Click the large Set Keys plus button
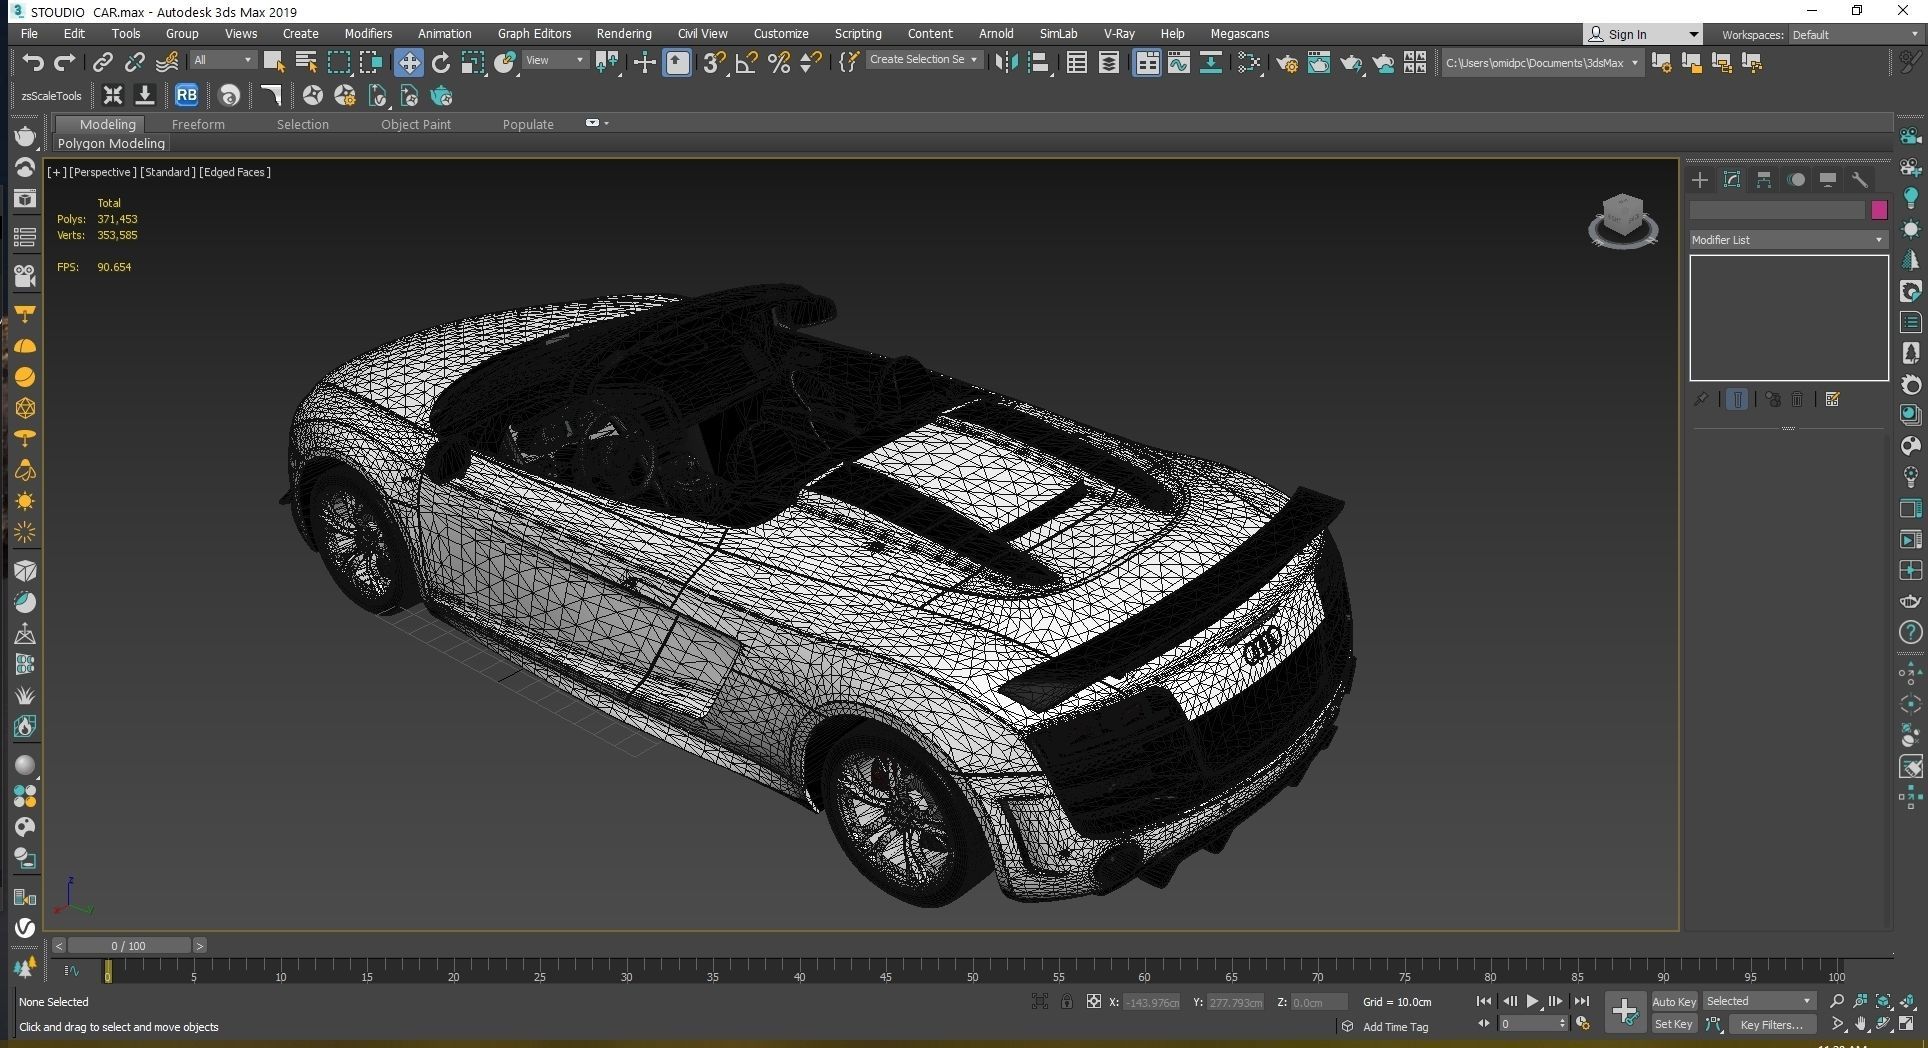Image resolution: width=1928 pixels, height=1048 pixels. (1625, 1012)
